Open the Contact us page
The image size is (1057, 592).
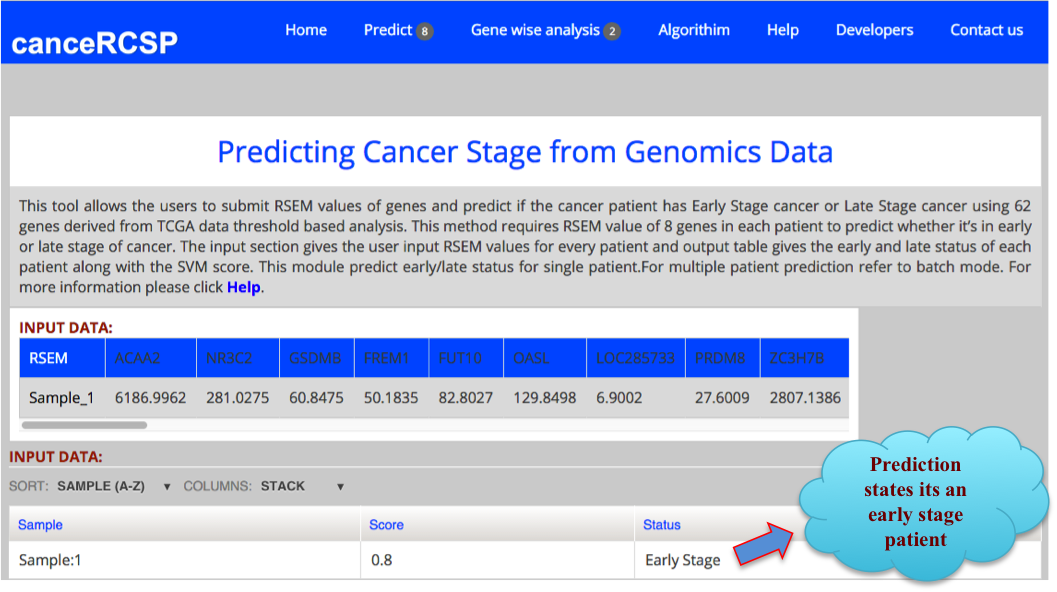(x=986, y=30)
